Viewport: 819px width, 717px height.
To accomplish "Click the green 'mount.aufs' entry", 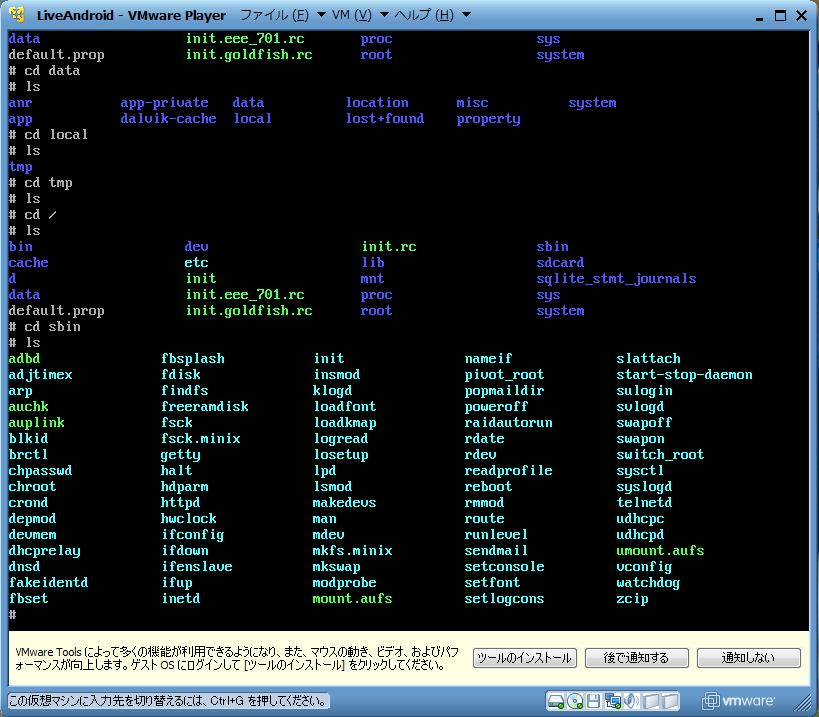I will (x=353, y=598).
